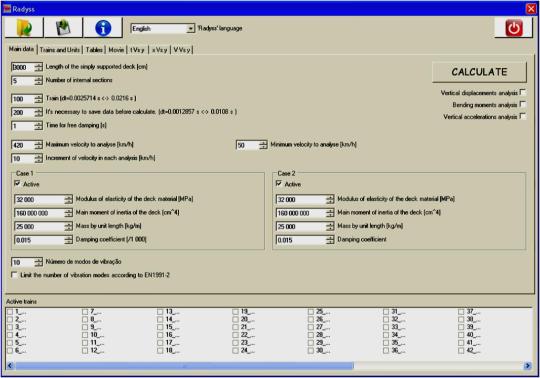Image resolution: width=540 pixels, height=378 pixels.
Task: Tick EN1991-2 vibration modes limit checkbox
Action: (14, 275)
